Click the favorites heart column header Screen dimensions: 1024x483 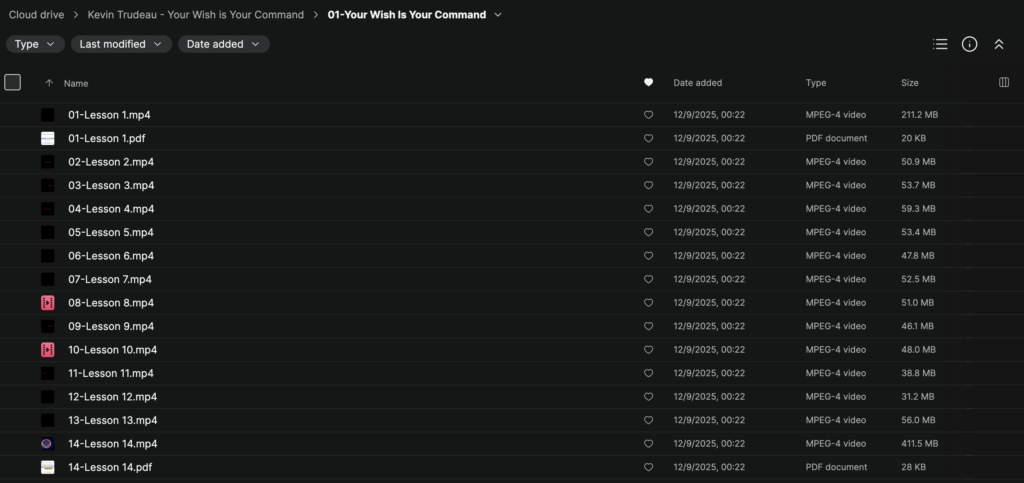tap(648, 83)
